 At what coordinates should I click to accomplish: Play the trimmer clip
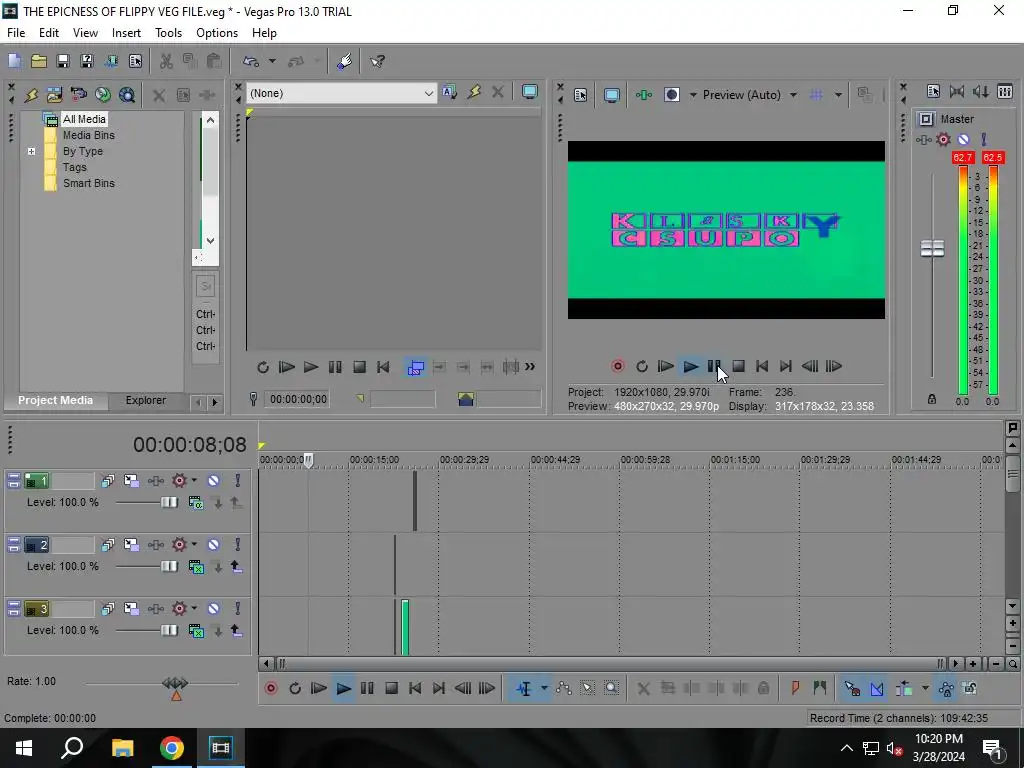(x=311, y=367)
